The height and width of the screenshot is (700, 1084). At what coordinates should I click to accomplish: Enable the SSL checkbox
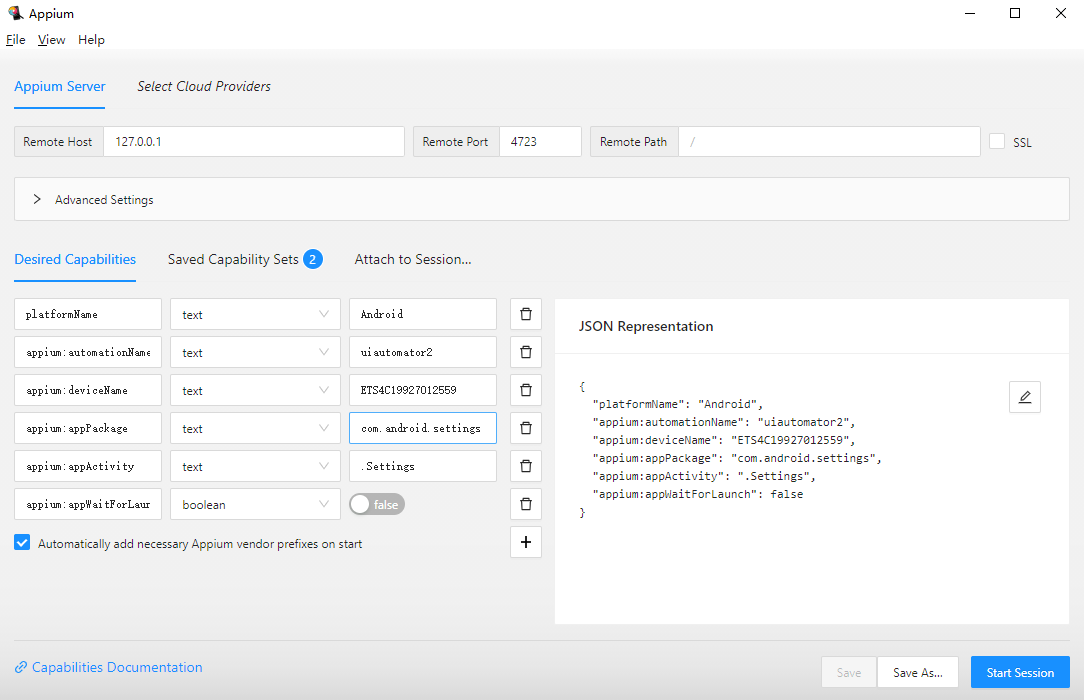point(997,141)
